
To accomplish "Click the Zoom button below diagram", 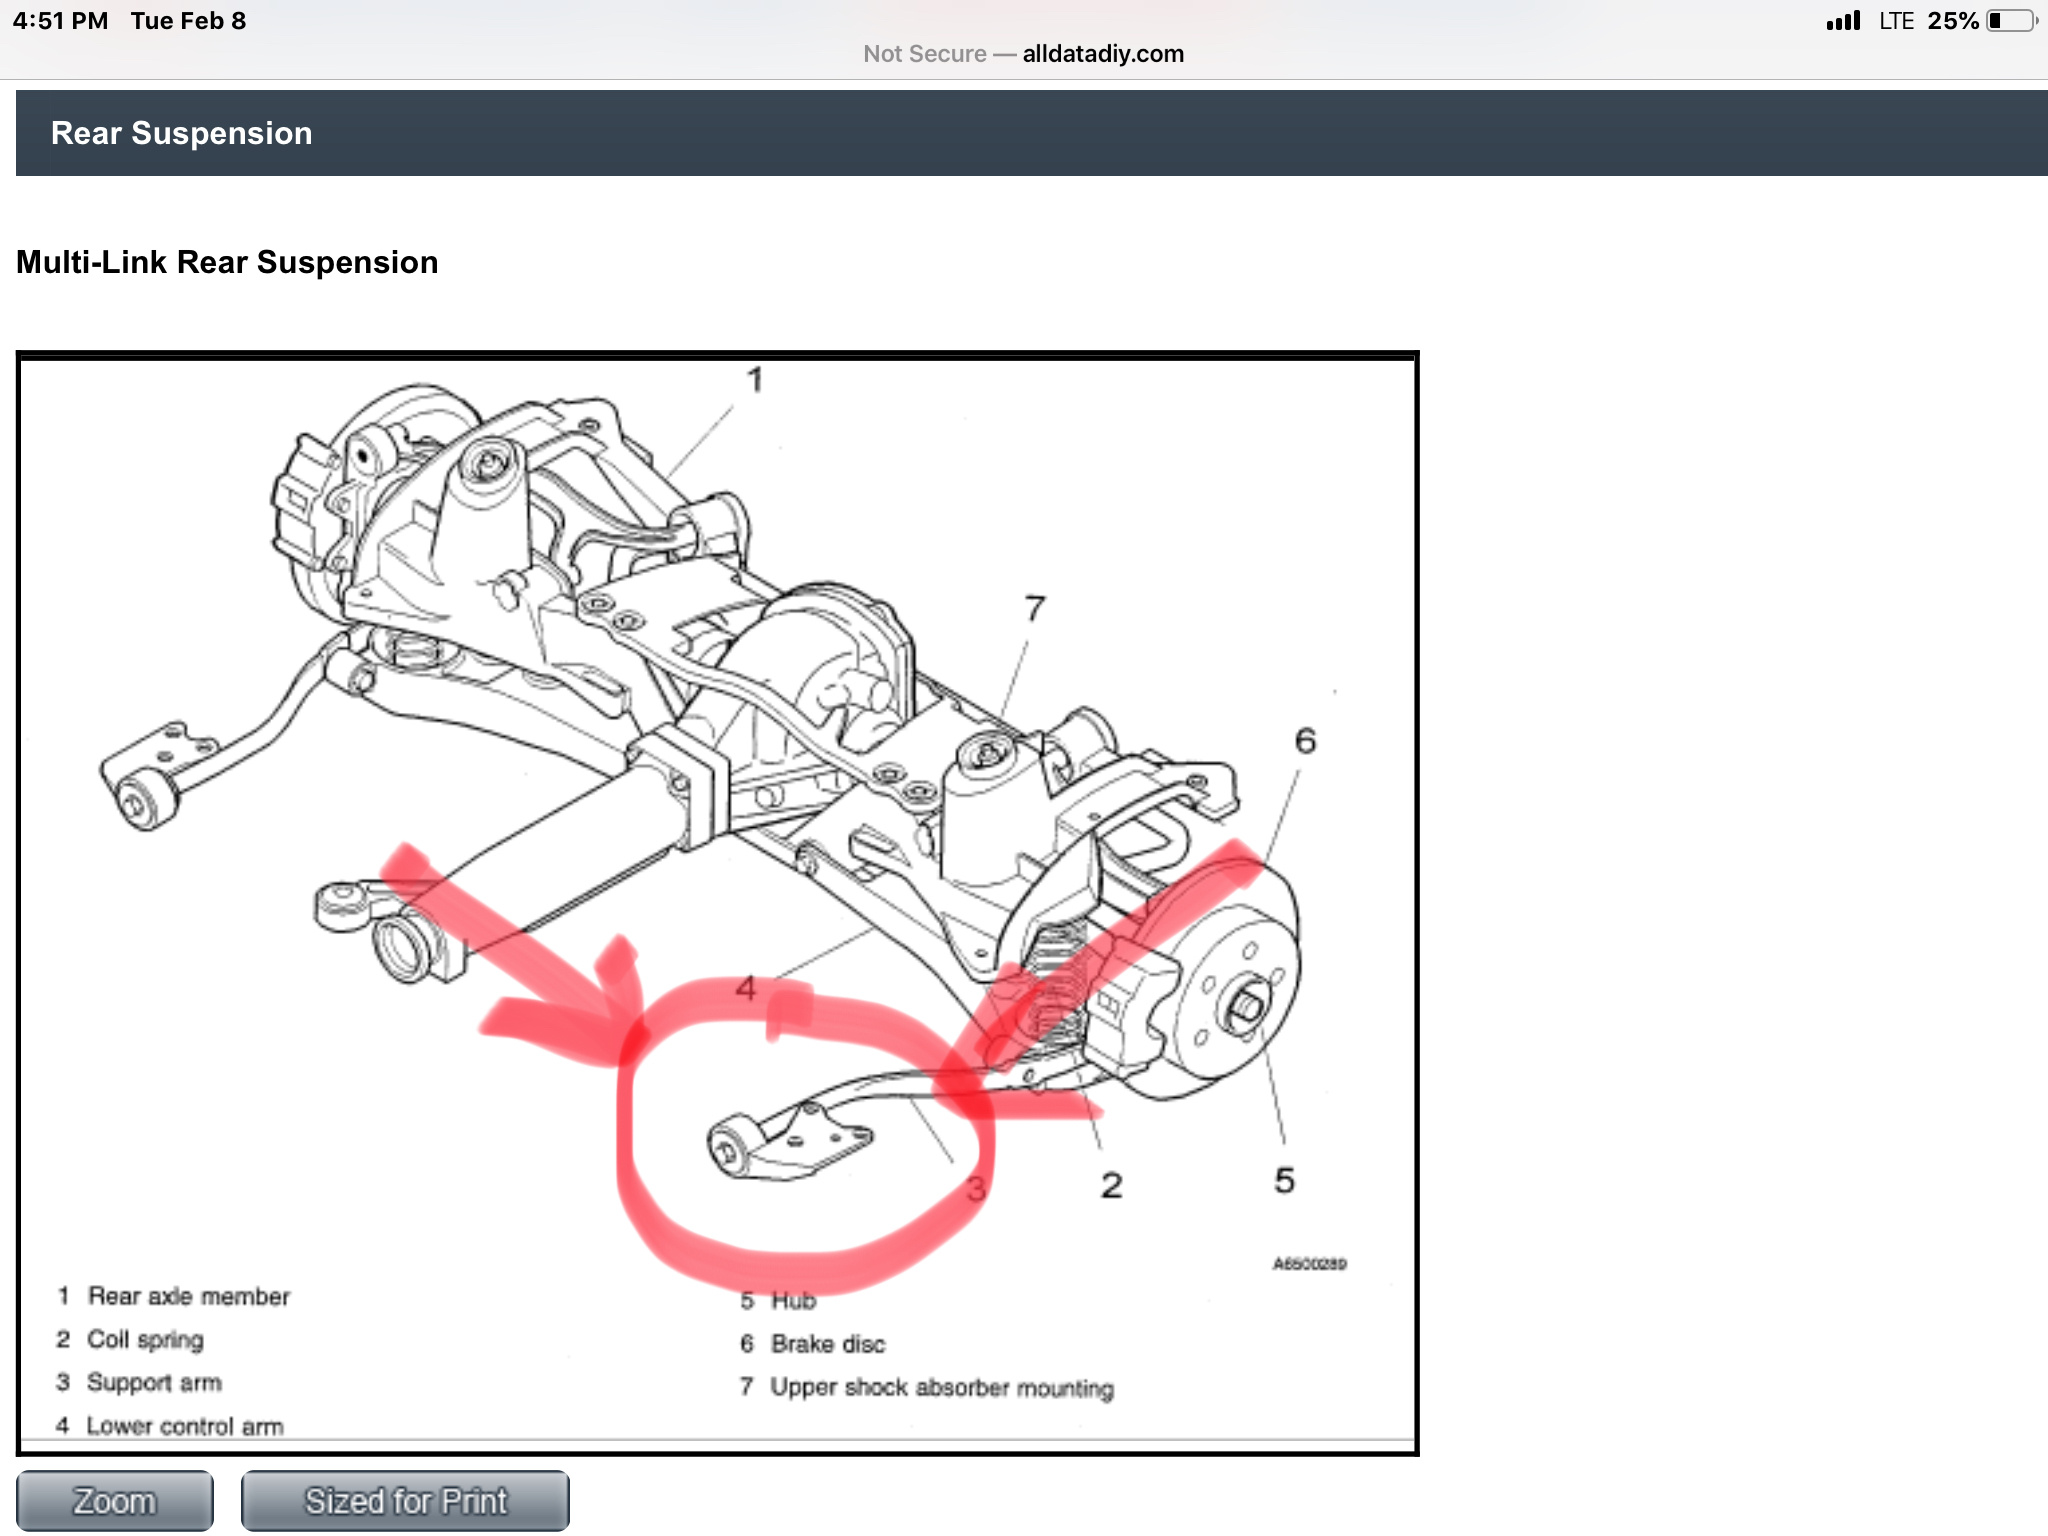I will click(114, 1500).
